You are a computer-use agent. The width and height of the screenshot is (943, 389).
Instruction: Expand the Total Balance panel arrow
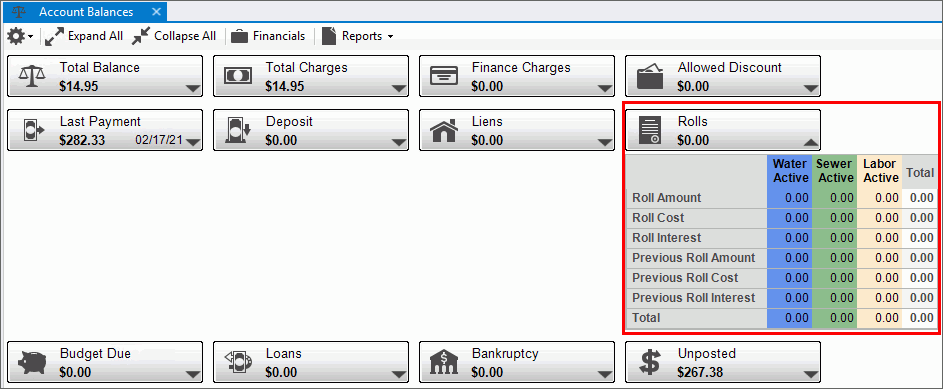[x=192, y=89]
